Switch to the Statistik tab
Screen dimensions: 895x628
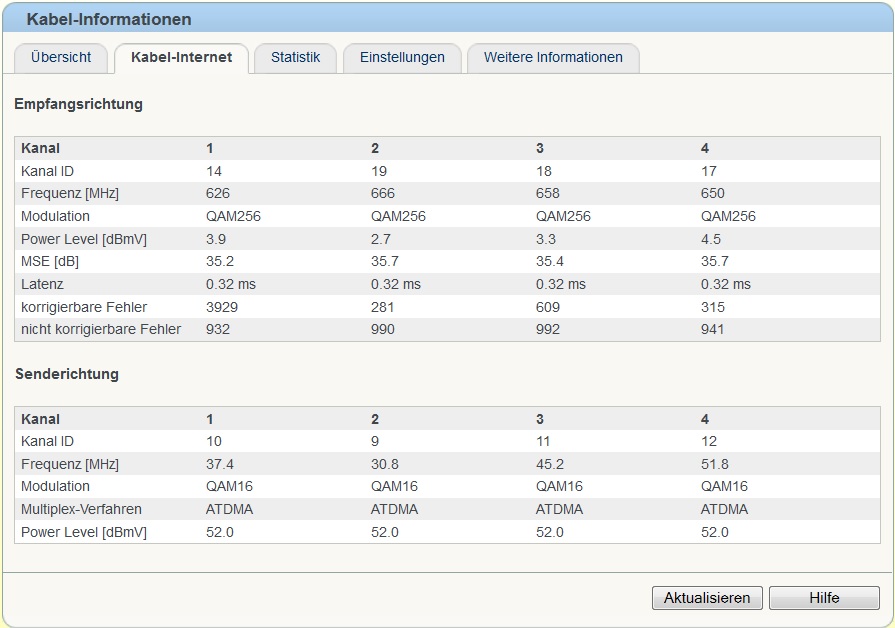pos(295,58)
